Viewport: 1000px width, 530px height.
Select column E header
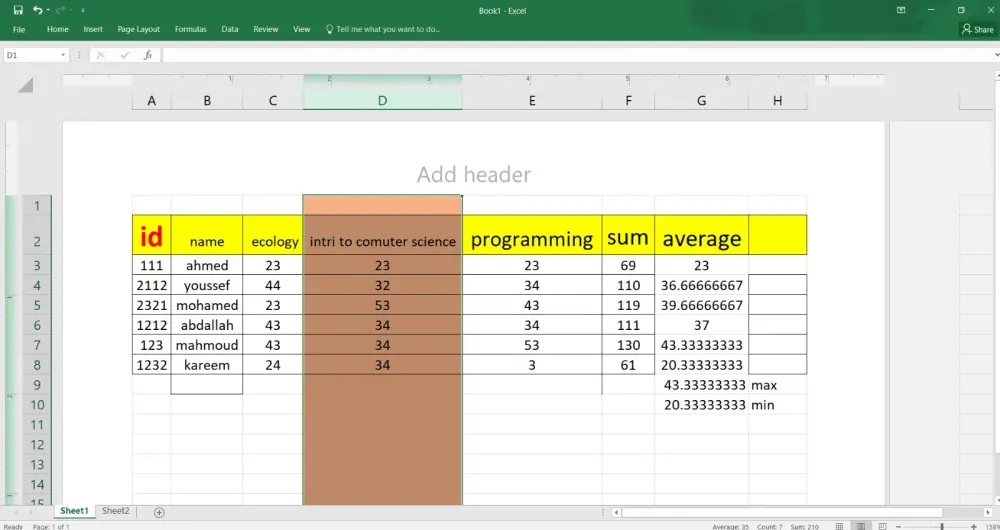(532, 101)
